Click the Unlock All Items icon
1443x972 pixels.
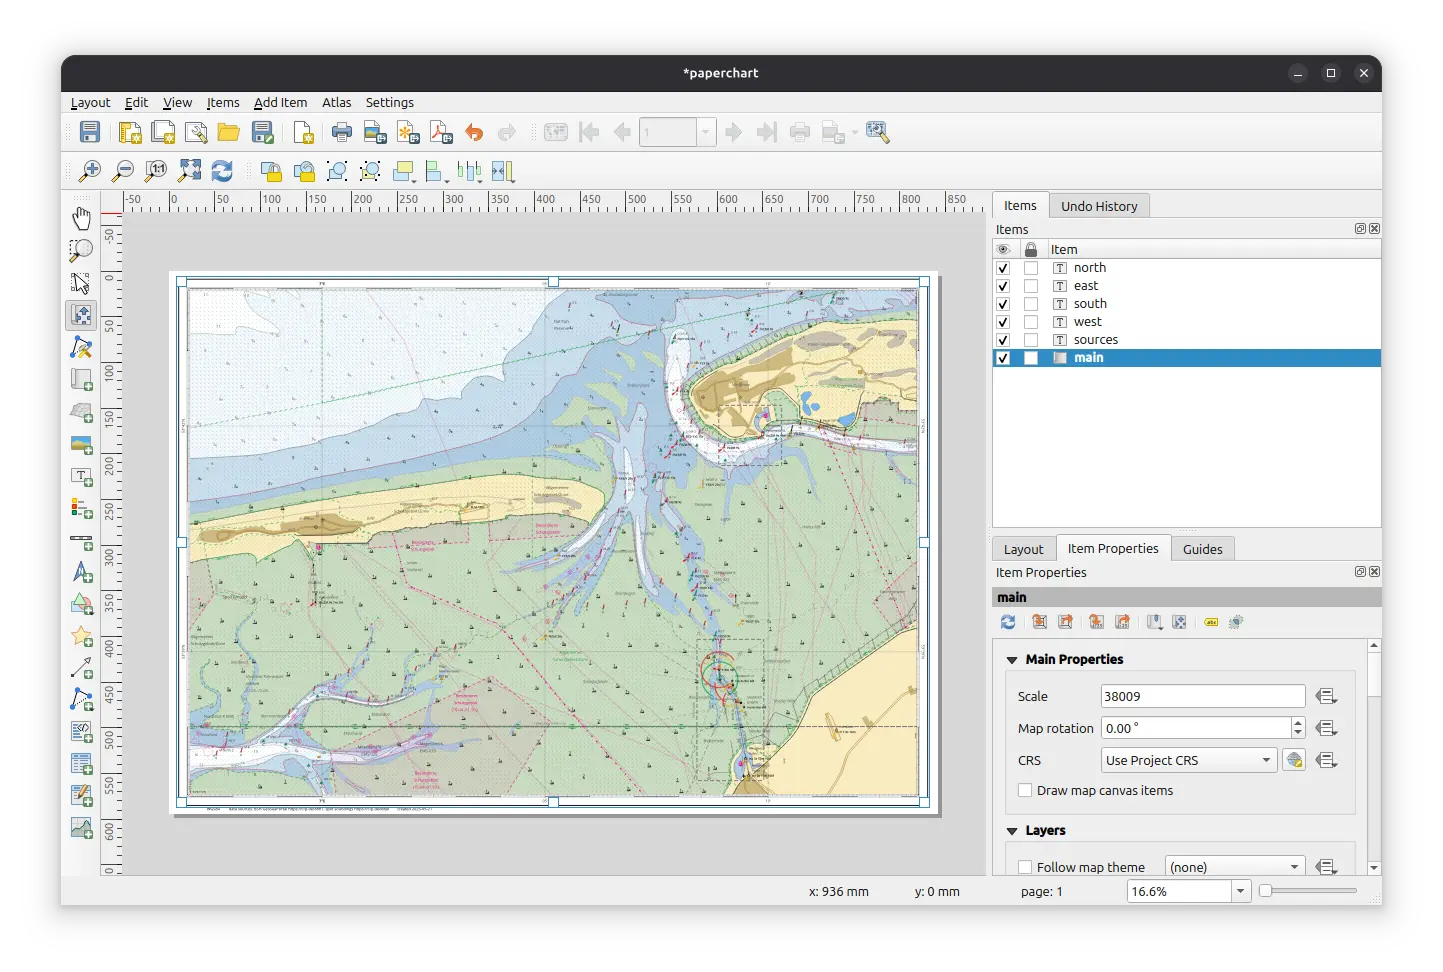click(304, 171)
